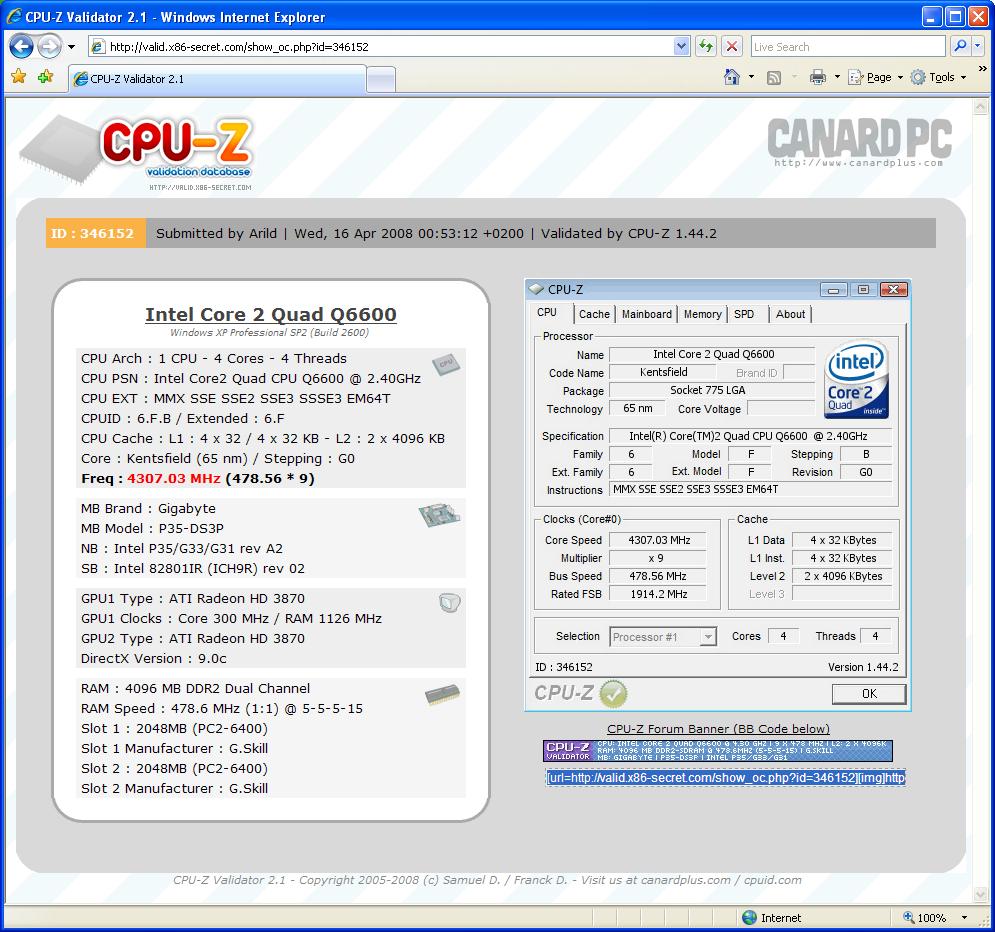Click the browser Back arrow button
The height and width of the screenshot is (932, 995).
pyautogui.click(x=22, y=46)
